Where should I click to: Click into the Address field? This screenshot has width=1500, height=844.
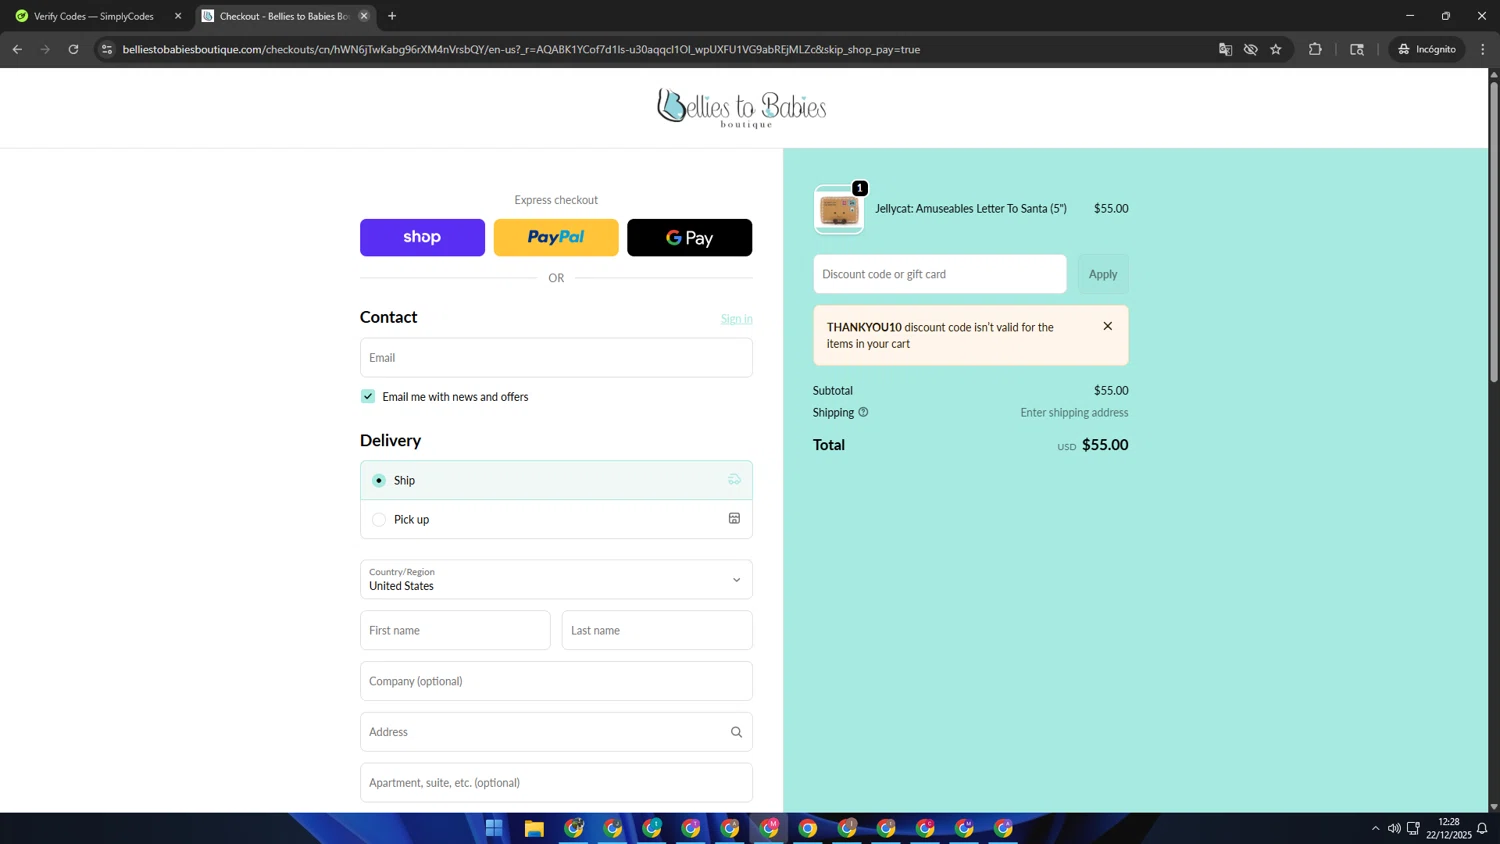(556, 732)
